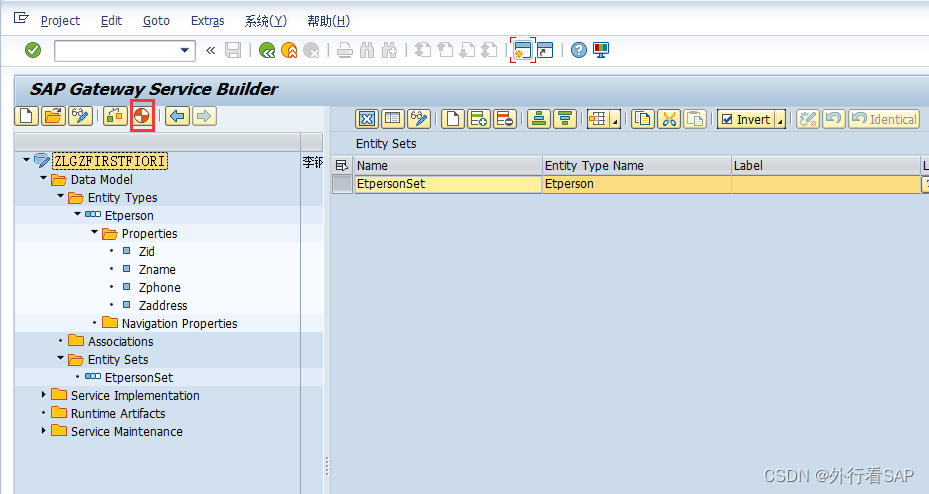The width and height of the screenshot is (929, 494).
Task: Click the Select All icon in table header corner
Action: [342, 166]
